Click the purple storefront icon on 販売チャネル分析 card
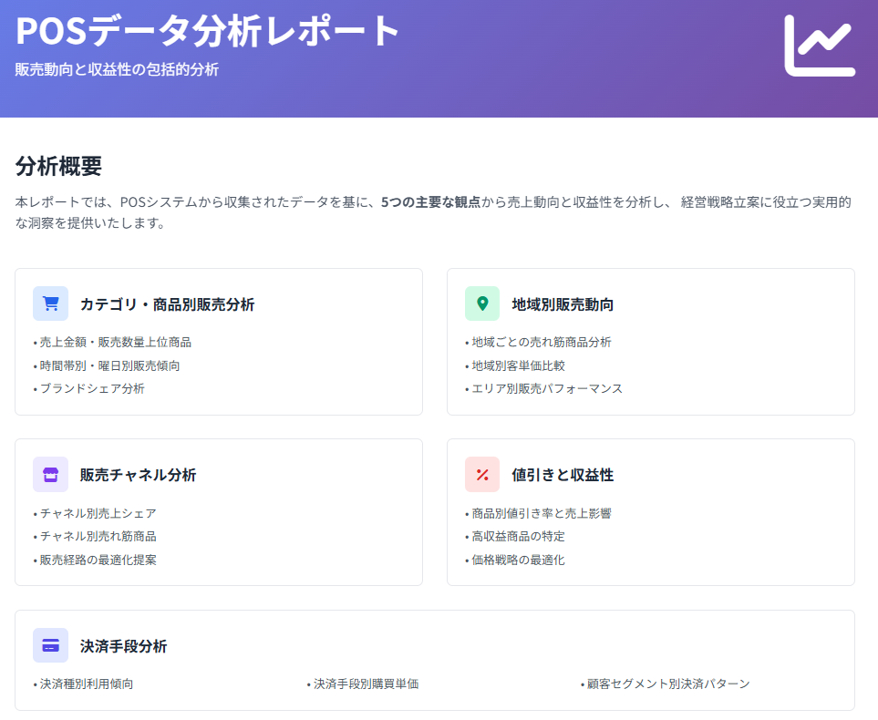The width and height of the screenshot is (878, 720). pyautogui.click(x=50, y=474)
